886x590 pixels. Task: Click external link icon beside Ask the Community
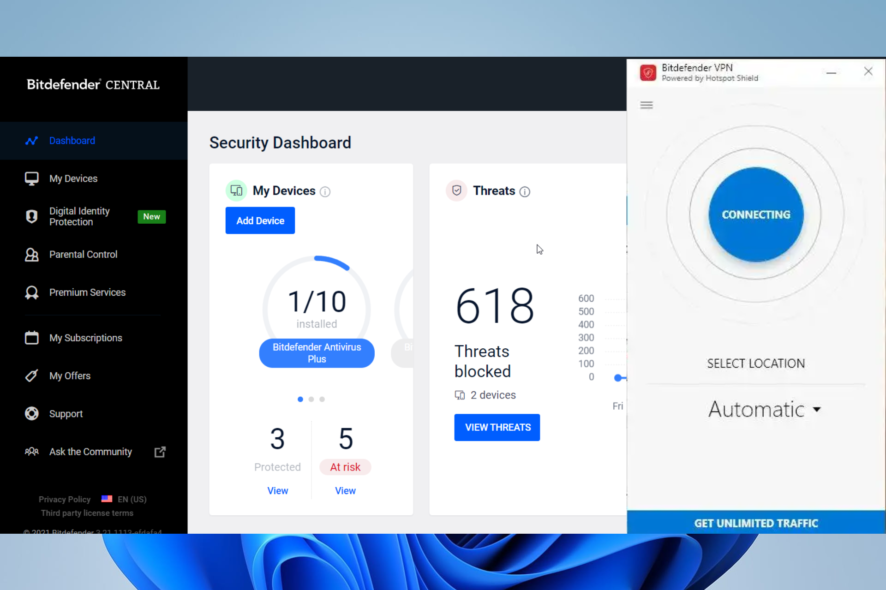[160, 452]
